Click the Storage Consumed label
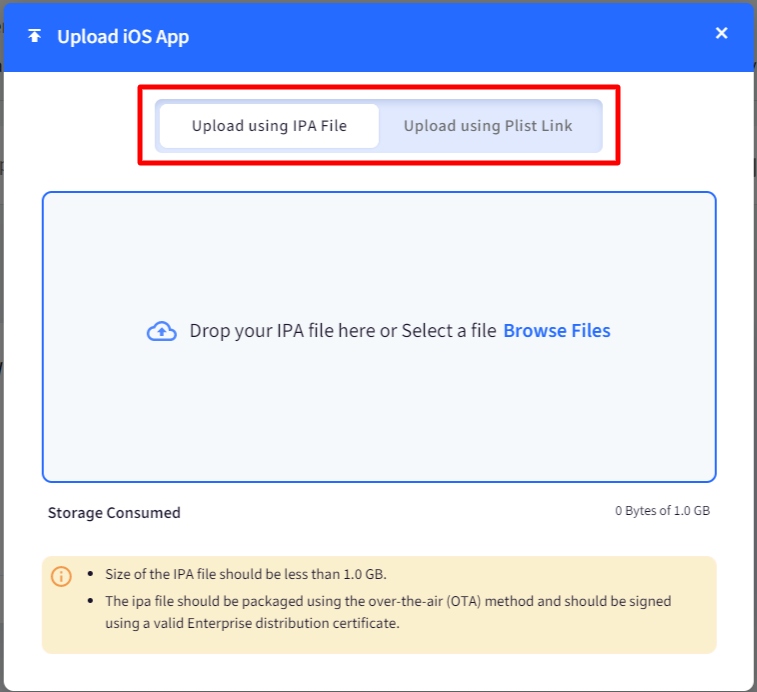The width and height of the screenshot is (757, 692). 114,513
